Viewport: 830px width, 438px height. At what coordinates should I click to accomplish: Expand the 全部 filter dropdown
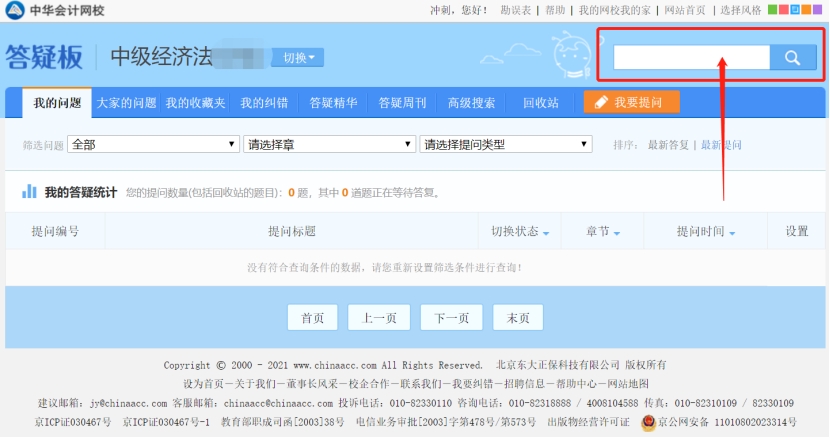[x=153, y=145]
